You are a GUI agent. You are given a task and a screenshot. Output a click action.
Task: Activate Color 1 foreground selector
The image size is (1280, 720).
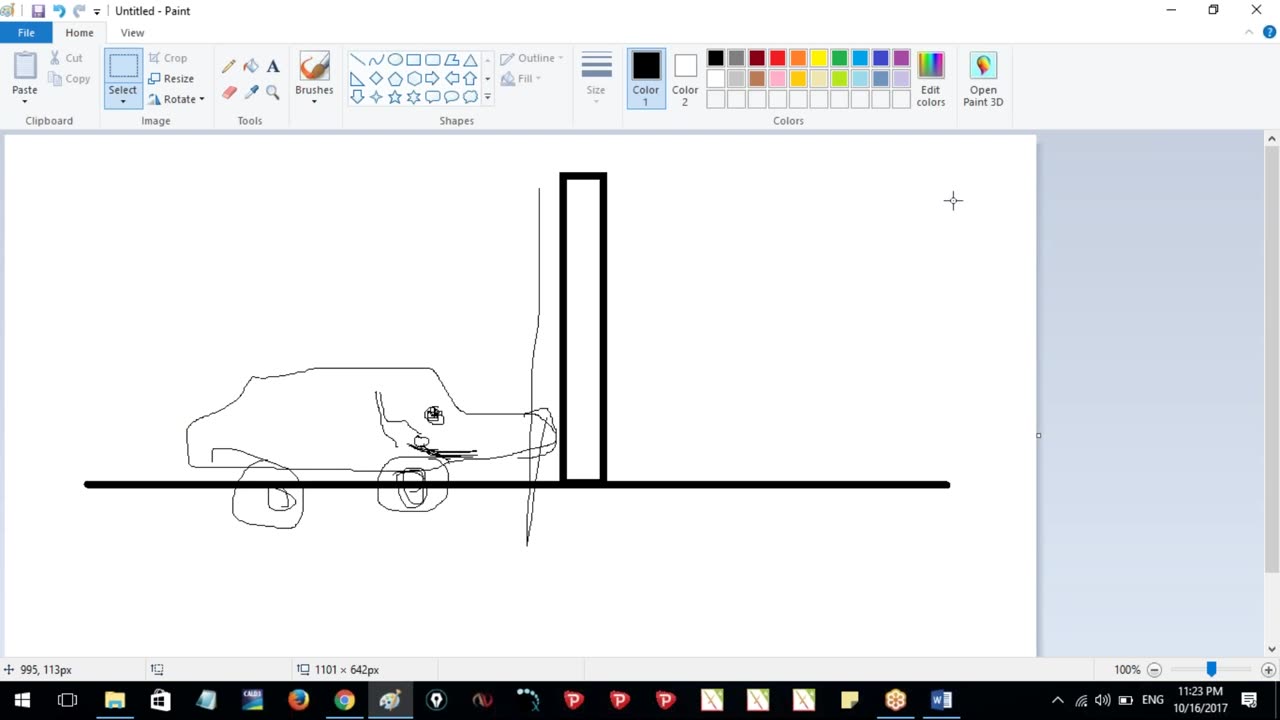coord(646,79)
